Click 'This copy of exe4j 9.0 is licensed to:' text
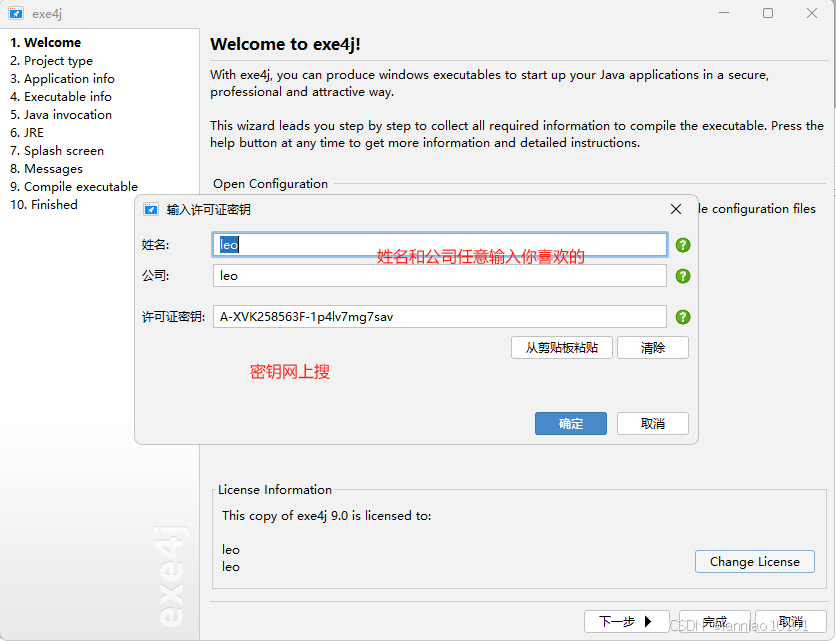This screenshot has height=641, width=836. pos(326,516)
